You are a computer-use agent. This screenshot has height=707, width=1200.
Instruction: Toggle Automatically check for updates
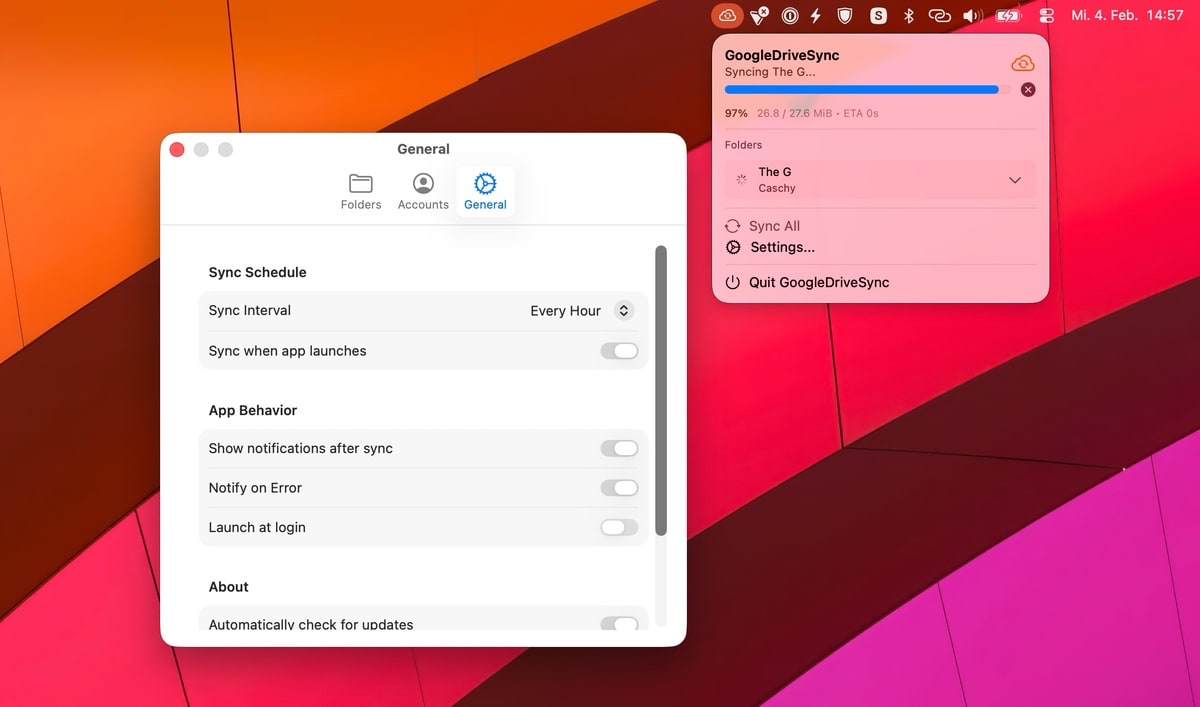click(x=619, y=623)
